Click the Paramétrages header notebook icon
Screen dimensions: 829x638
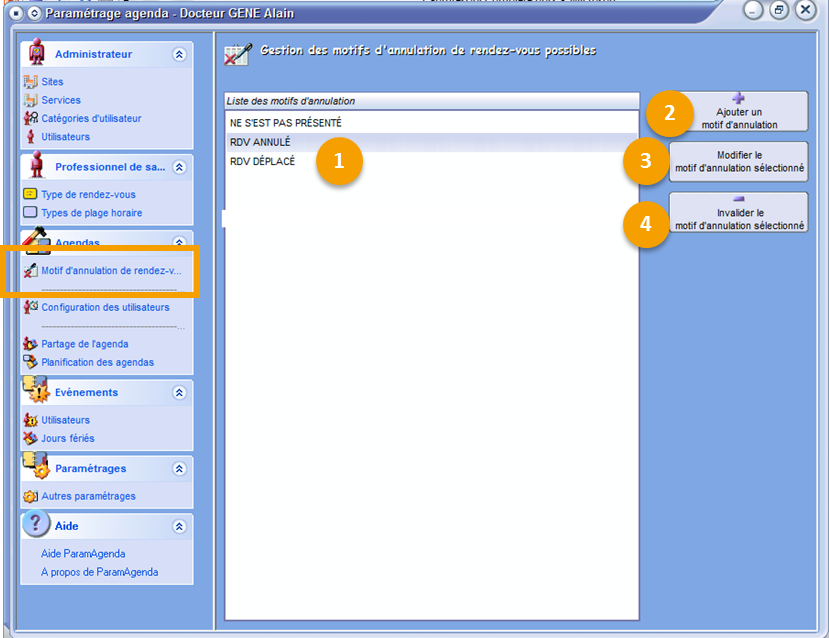point(36,466)
